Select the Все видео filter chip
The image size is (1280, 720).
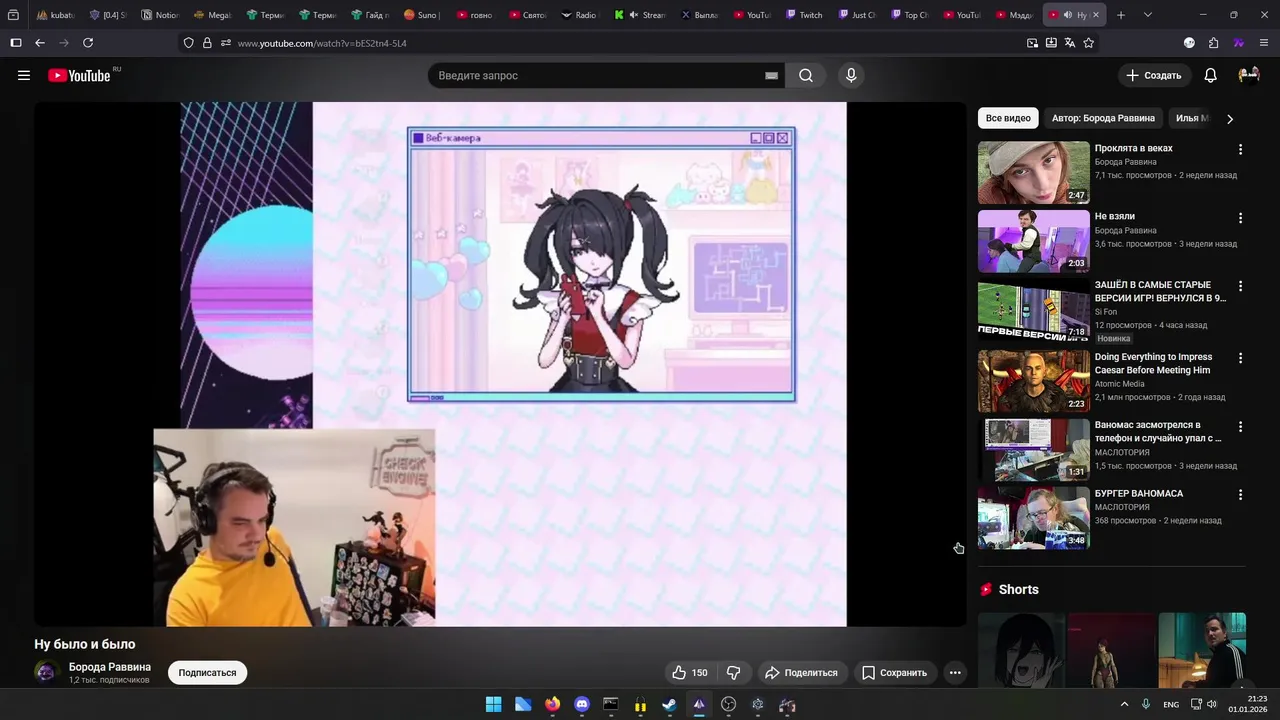click(x=1008, y=118)
